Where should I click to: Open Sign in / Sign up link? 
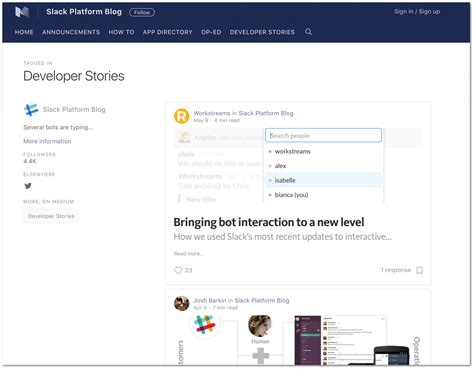[x=417, y=11]
